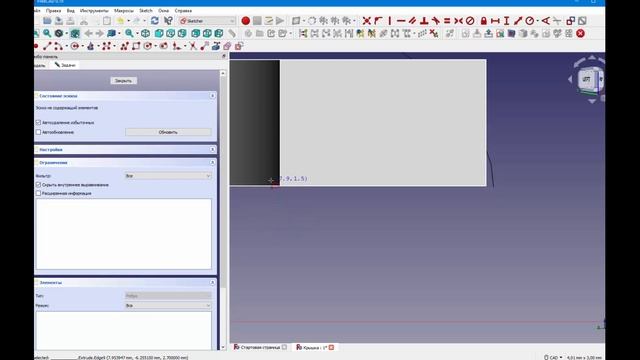The height and width of the screenshot is (360, 640).
Task: Open the constraints filter dropdown
Action: 168,176
